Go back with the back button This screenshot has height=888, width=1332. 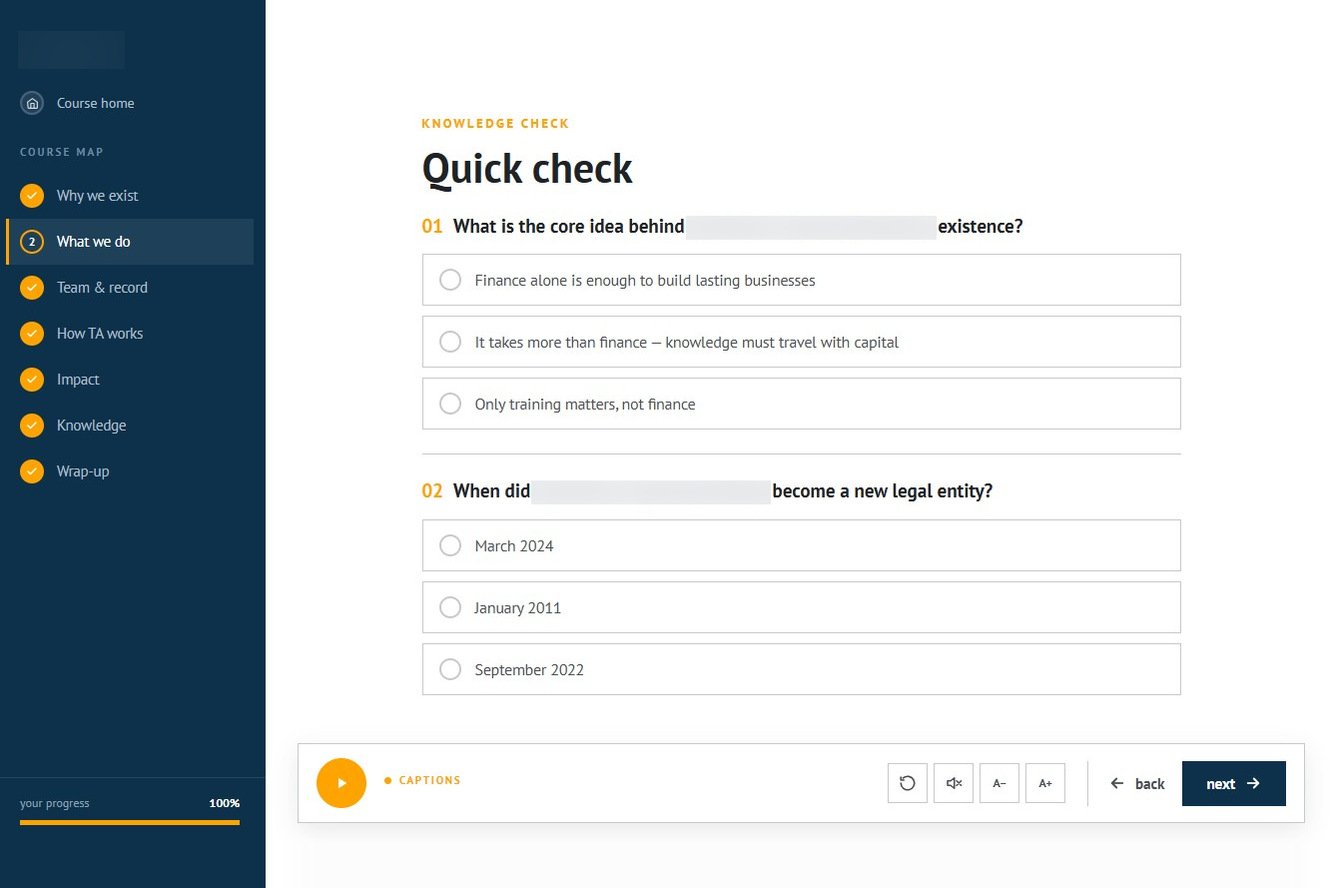[1138, 783]
